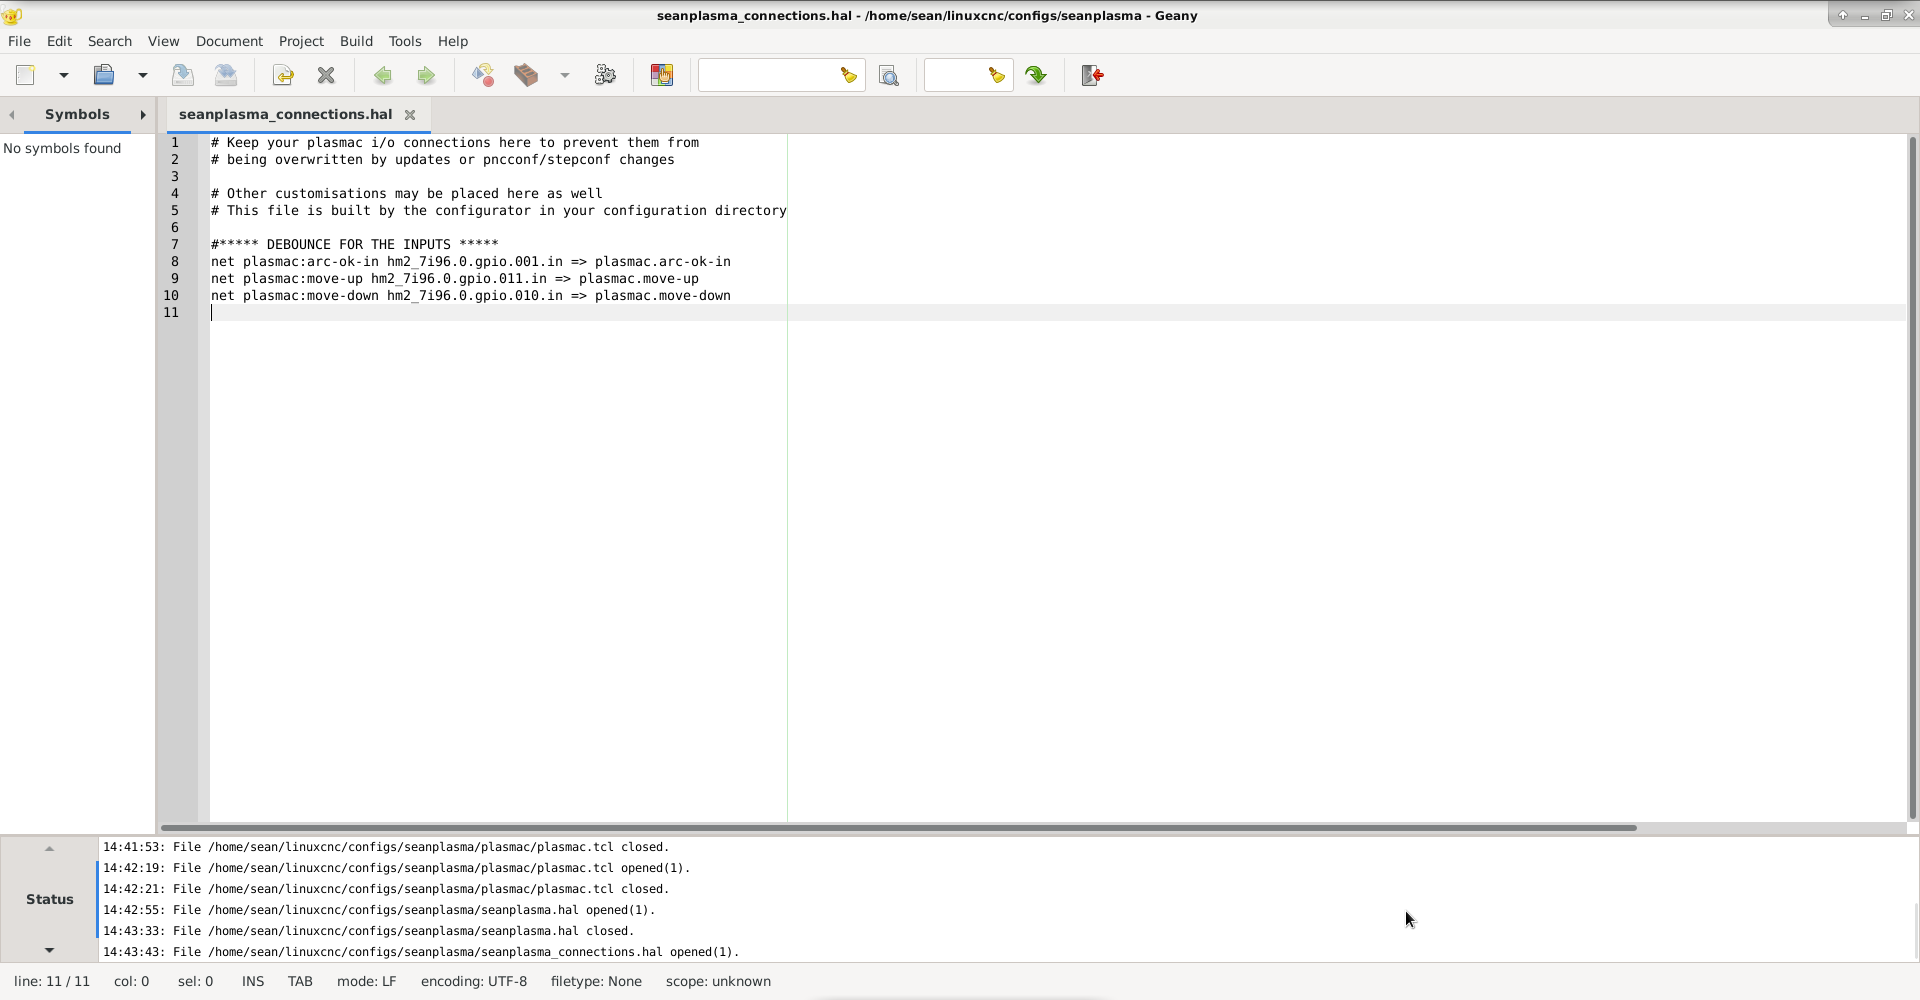Click the plasmac:move-up net line
The image size is (1920, 1000).
click(455, 278)
